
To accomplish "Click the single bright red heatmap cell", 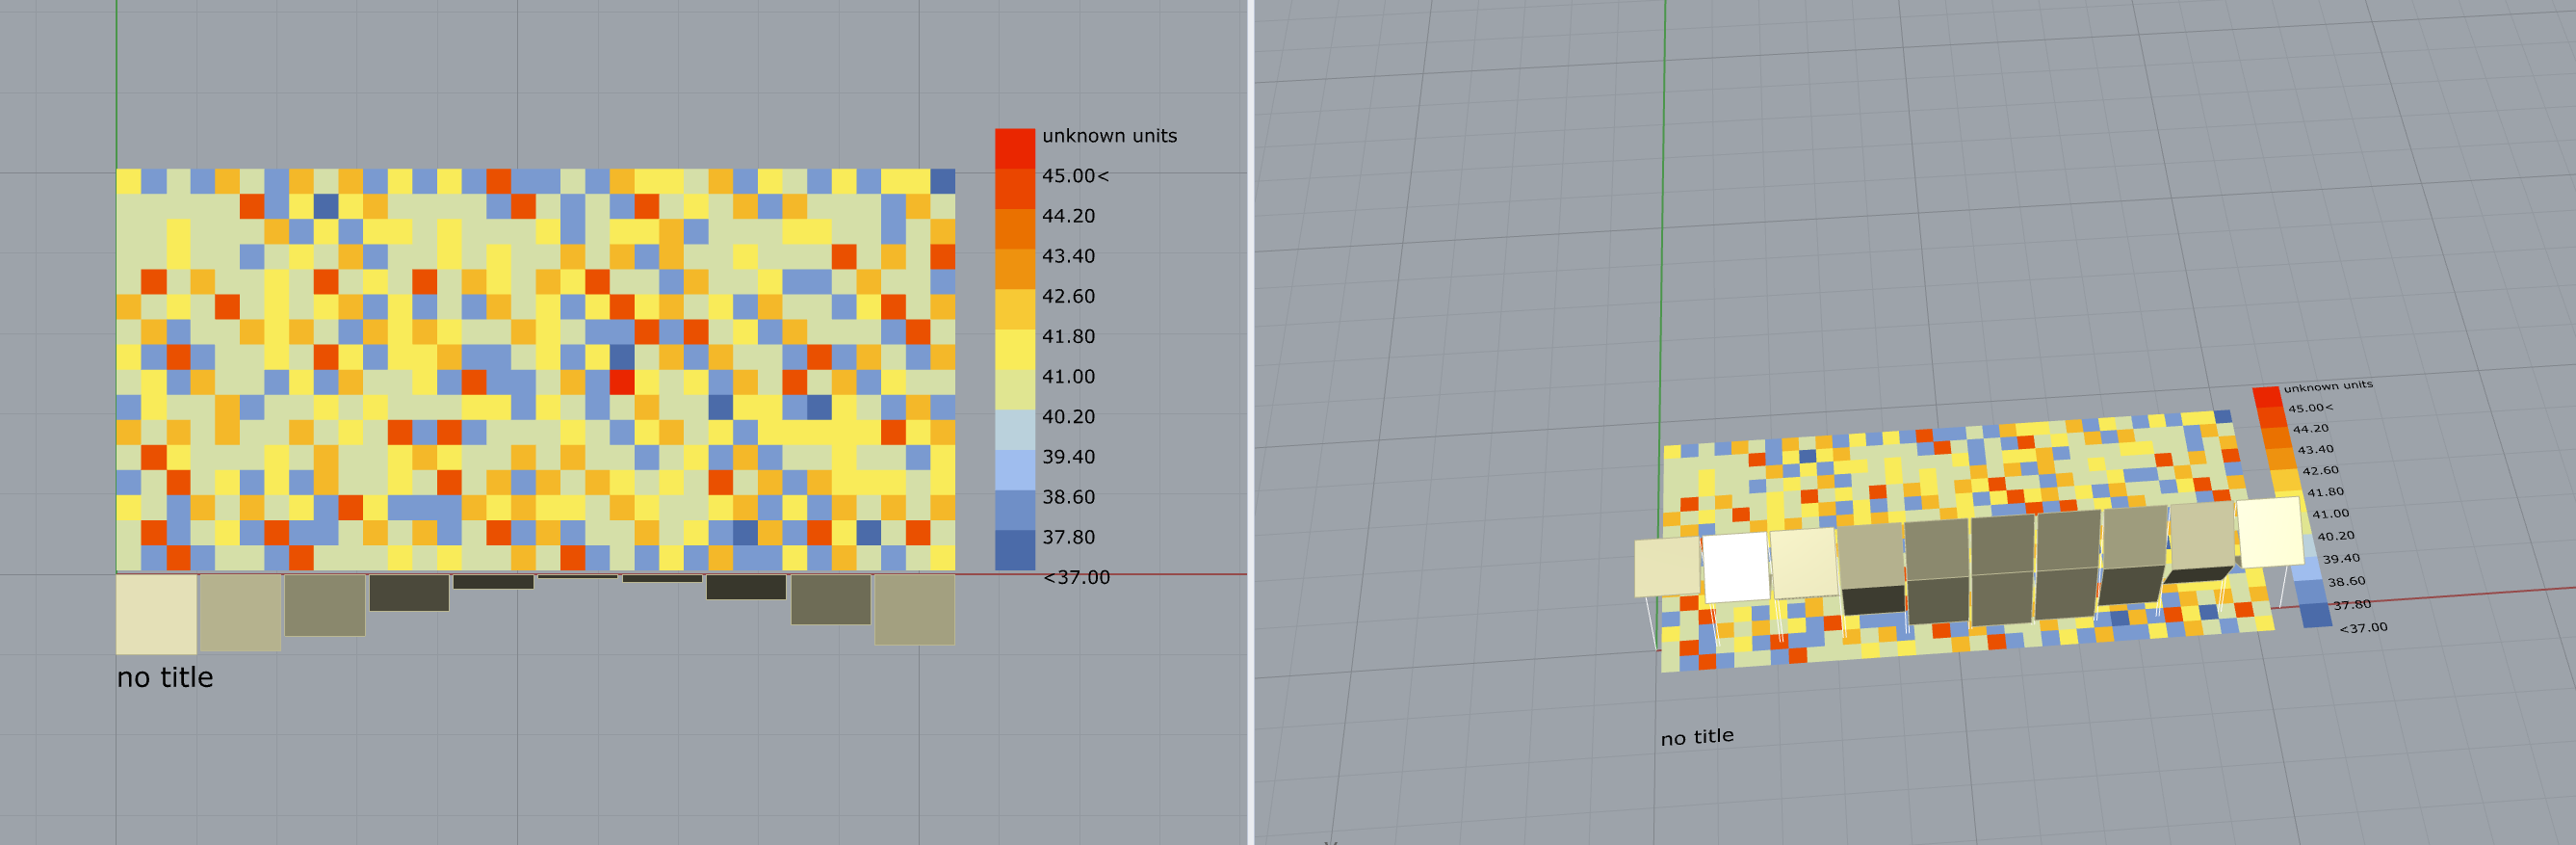I will click(x=622, y=382).
